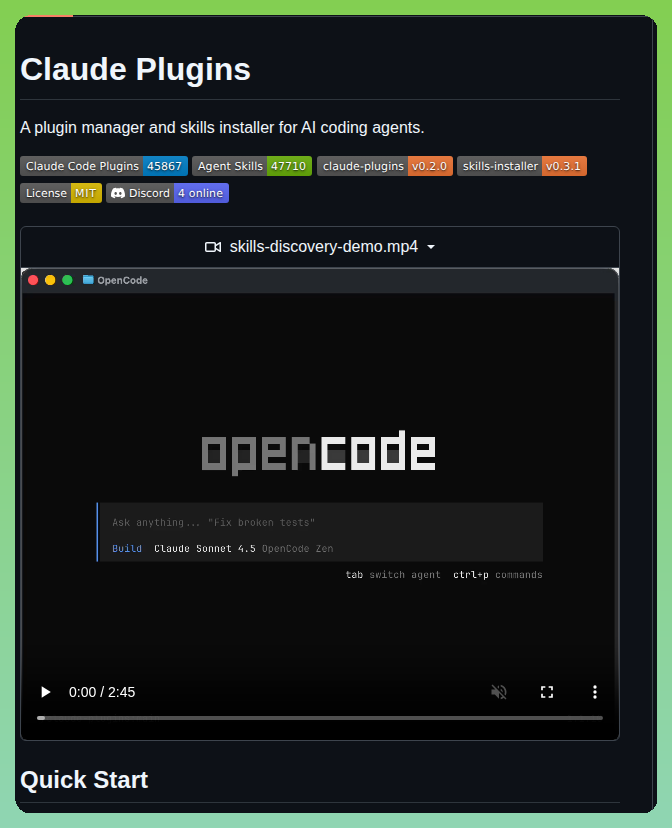Click the ctrl+p commands hint
The width and height of the screenshot is (672, 828).
click(497, 575)
